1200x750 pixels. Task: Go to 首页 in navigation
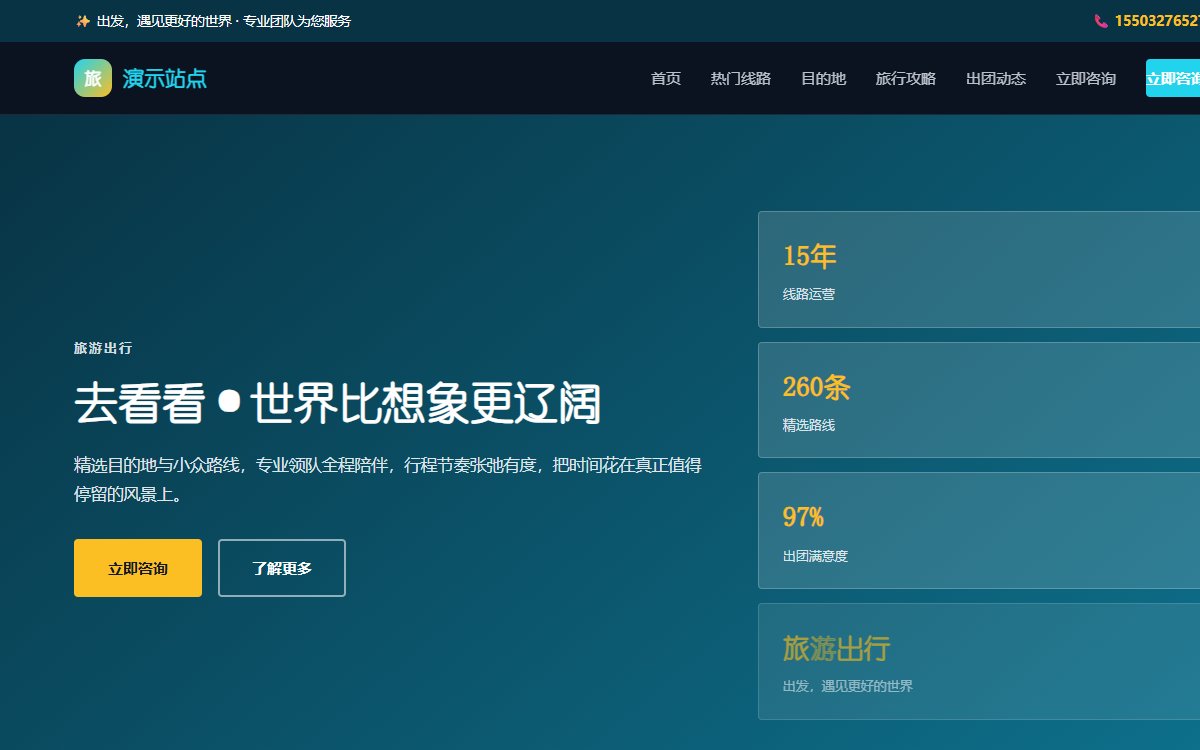pyautogui.click(x=666, y=78)
